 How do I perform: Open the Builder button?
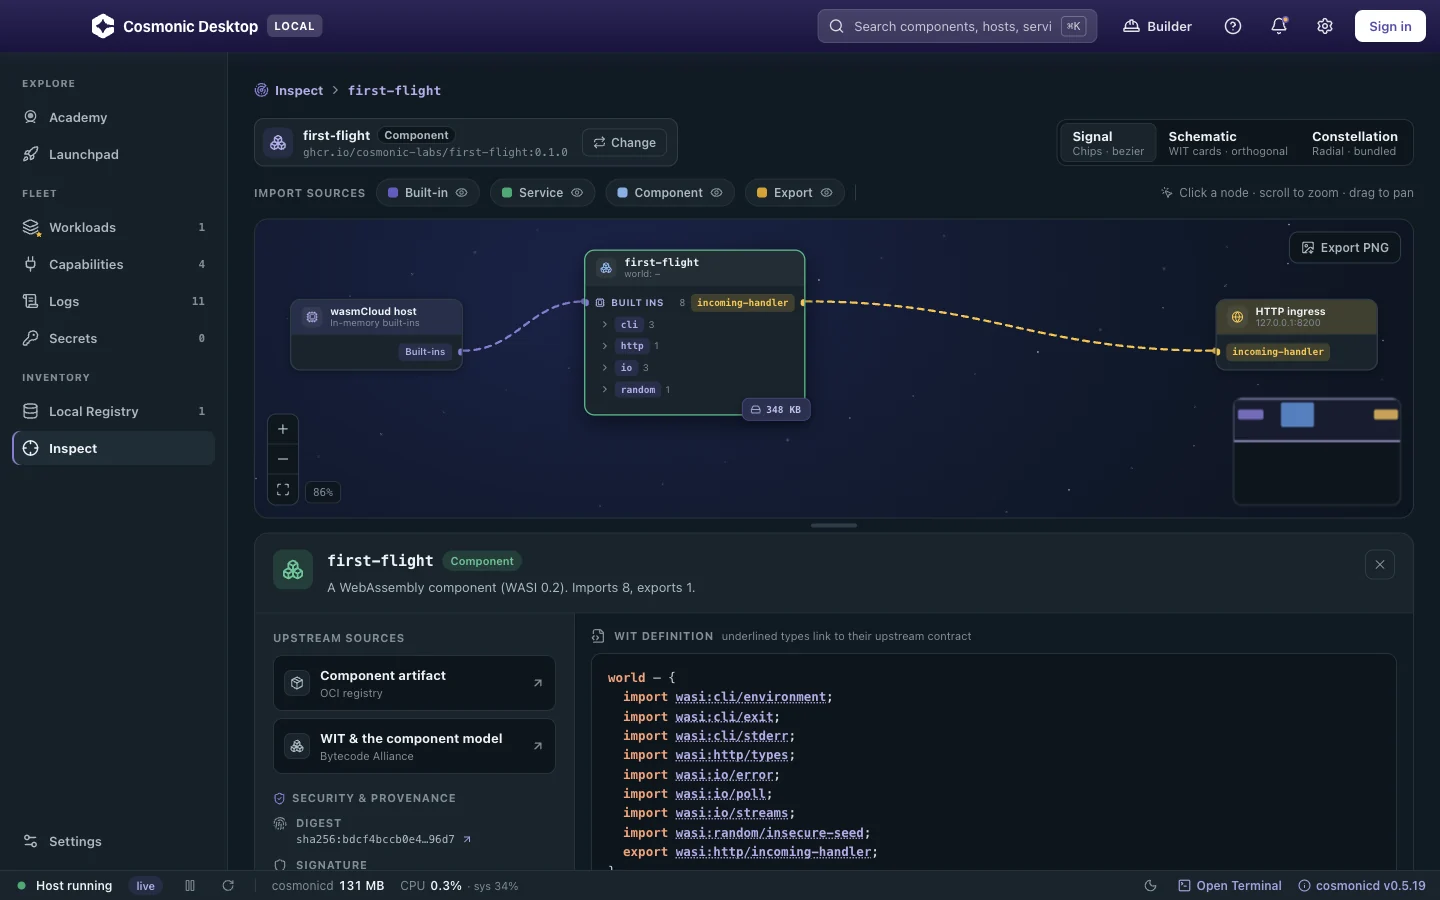tap(1157, 27)
